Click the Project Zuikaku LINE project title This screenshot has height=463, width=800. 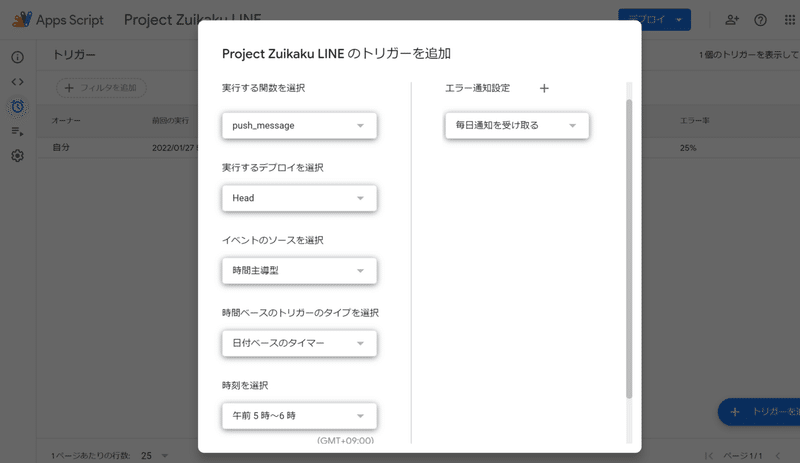192,20
